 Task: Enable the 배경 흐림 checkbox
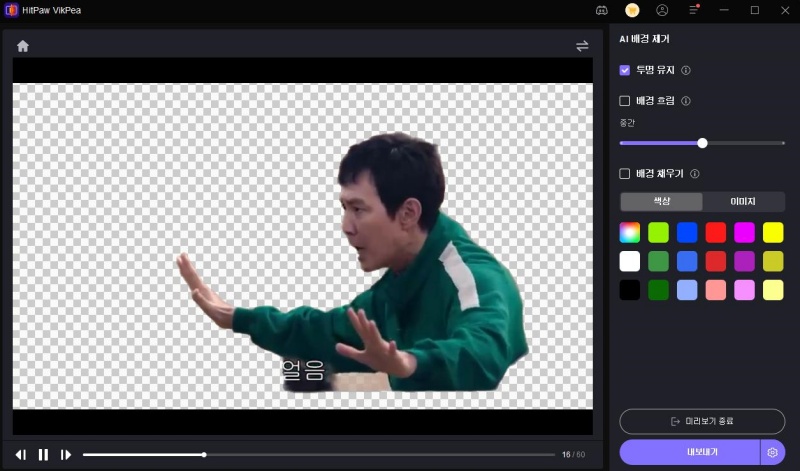(x=625, y=101)
